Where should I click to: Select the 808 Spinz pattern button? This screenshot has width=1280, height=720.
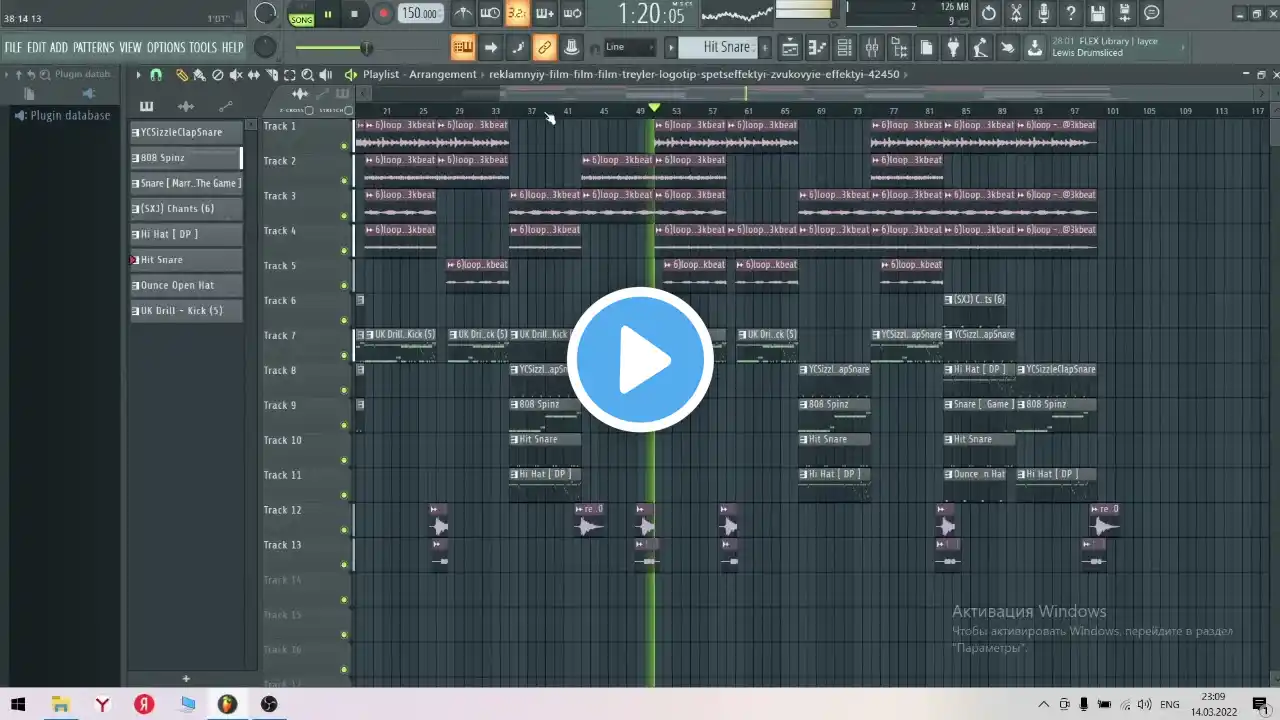pos(186,158)
